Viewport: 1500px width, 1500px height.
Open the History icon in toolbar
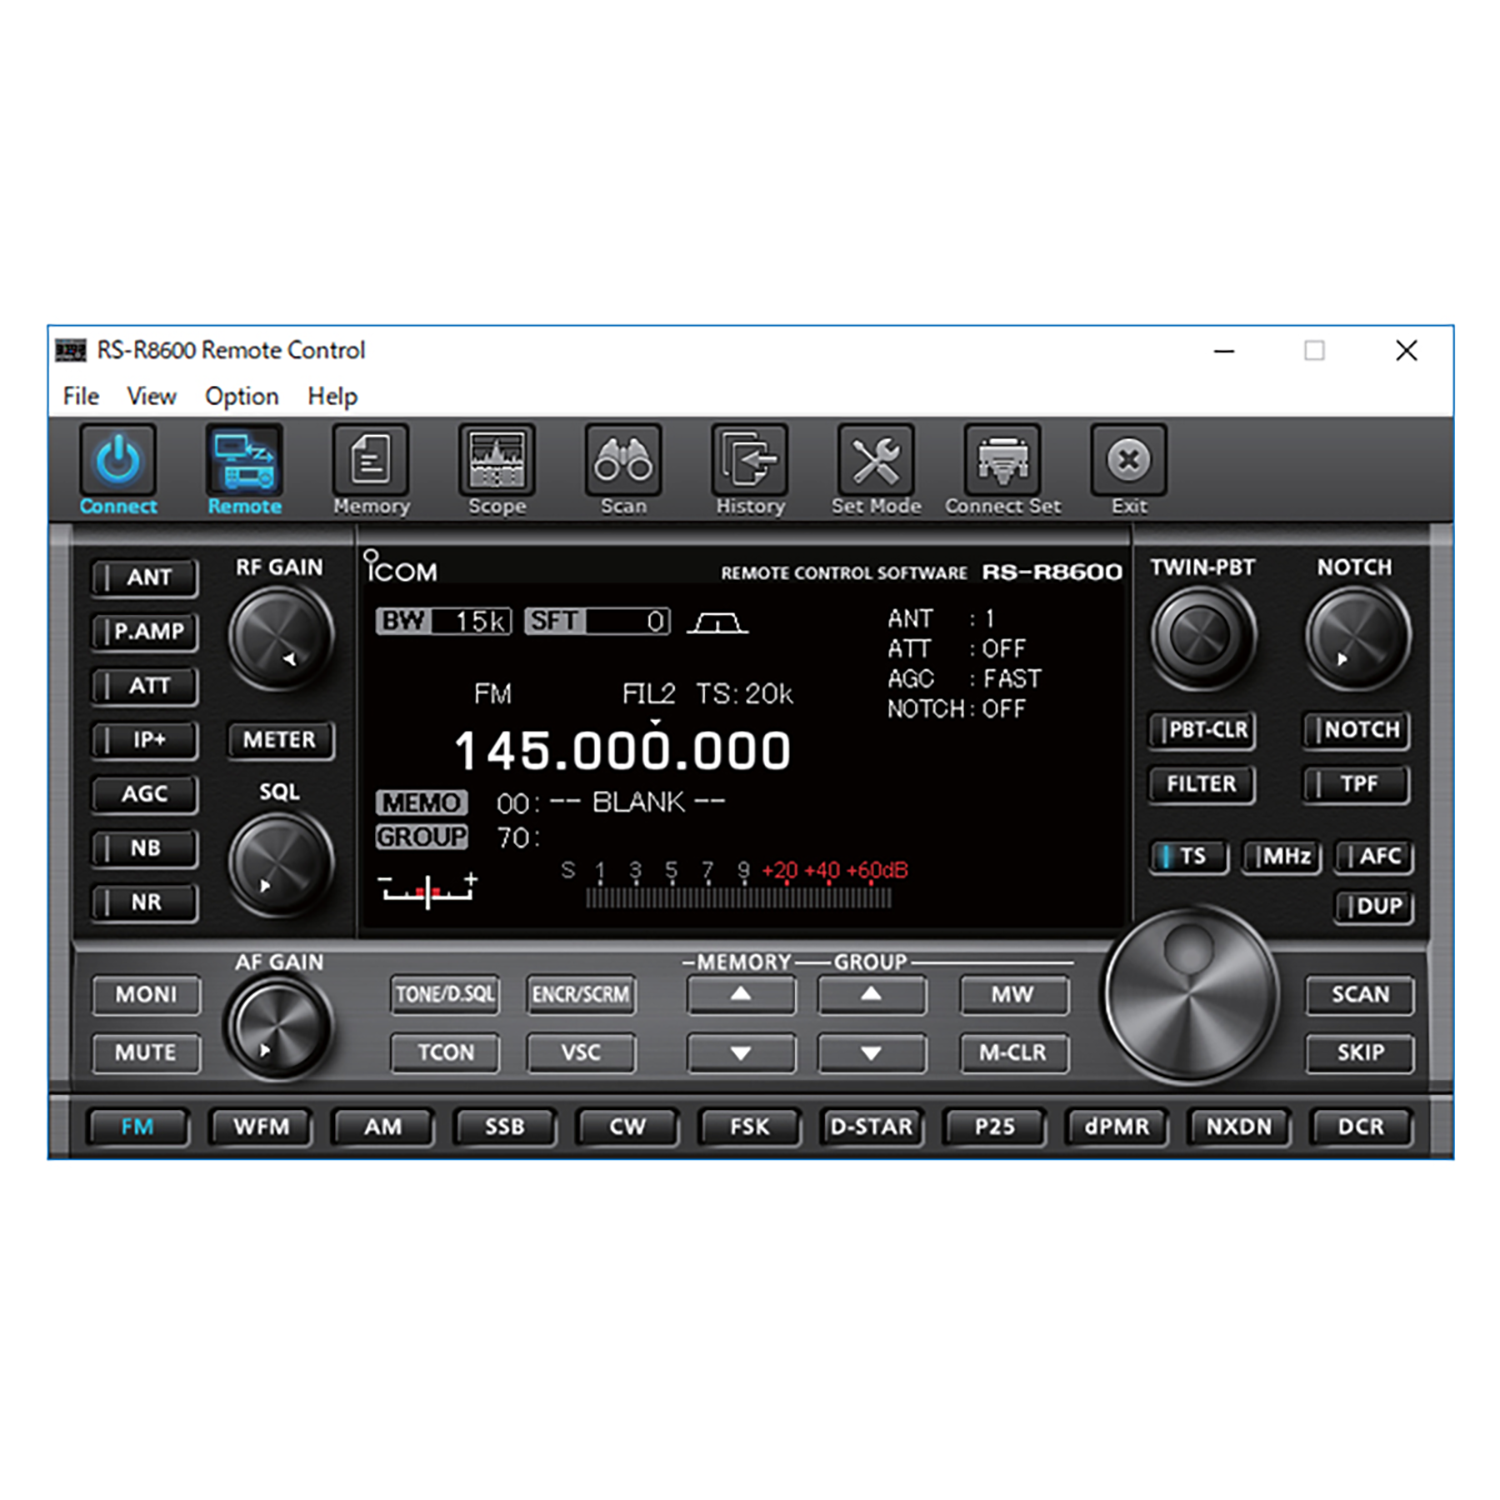coord(750,461)
